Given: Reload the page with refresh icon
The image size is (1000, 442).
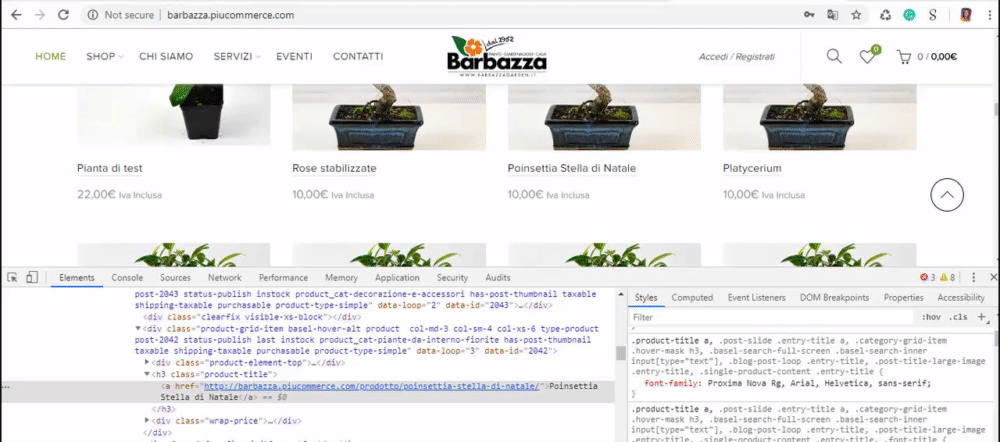Looking at the screenshot, I should click(63, 15).
